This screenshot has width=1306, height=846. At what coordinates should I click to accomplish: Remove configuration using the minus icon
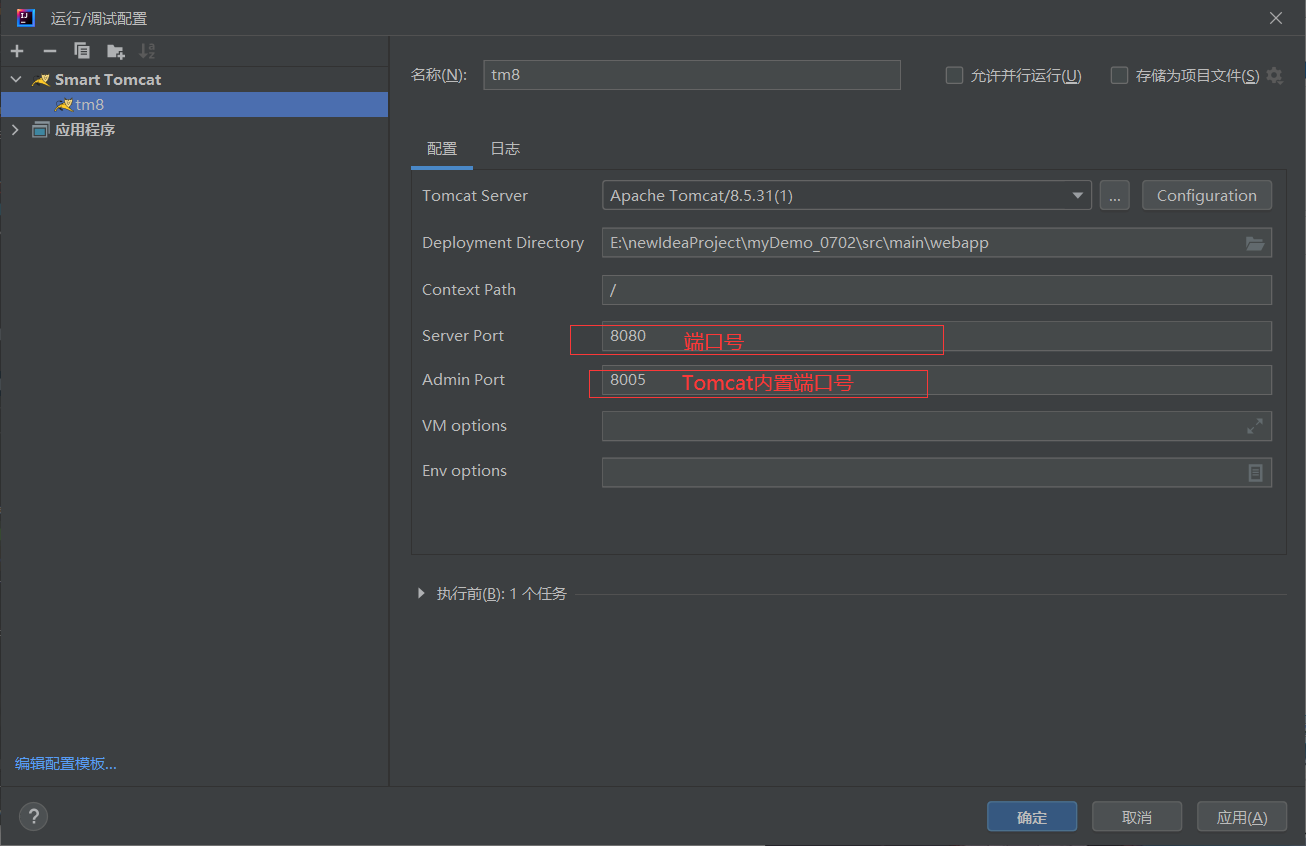click(x=50, y=51)
